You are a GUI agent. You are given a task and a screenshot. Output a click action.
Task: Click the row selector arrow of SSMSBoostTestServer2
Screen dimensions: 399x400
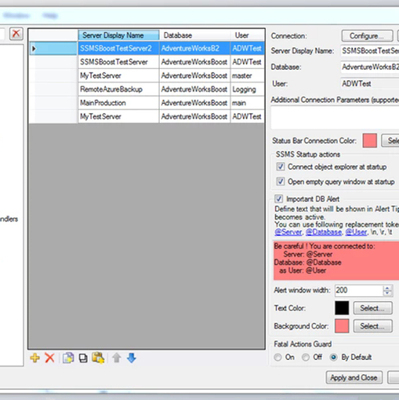point(34,49)
